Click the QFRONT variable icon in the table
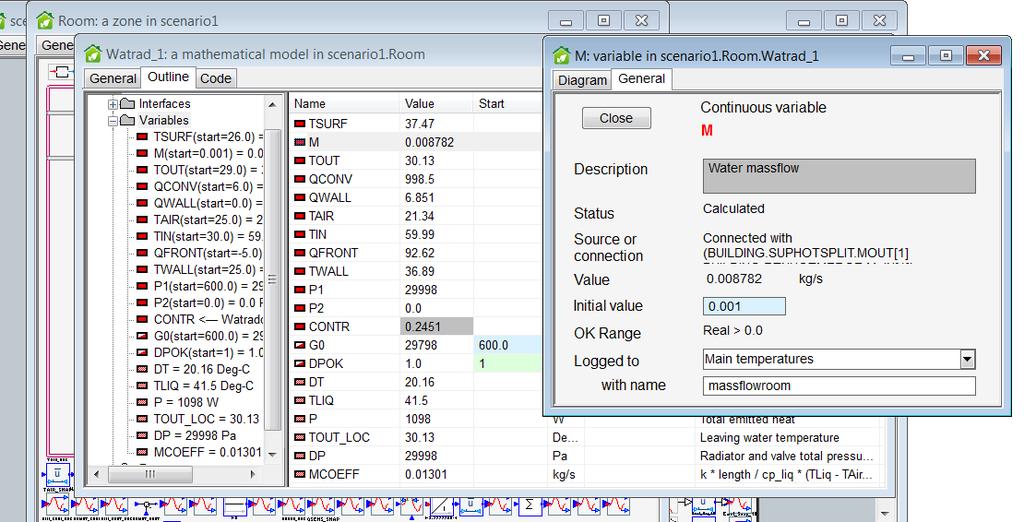The height and width of the screenshot is (522, 1024). (300, 253)
